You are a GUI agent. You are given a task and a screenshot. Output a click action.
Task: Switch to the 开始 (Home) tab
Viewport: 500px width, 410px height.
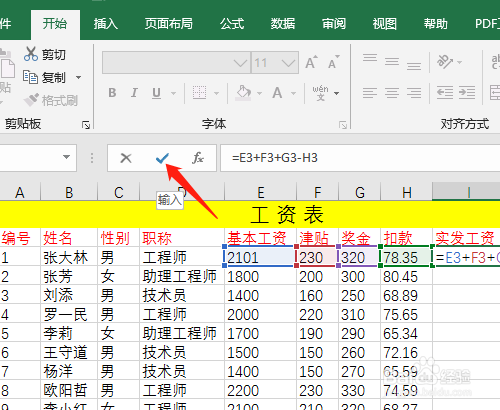coord(55,24)
